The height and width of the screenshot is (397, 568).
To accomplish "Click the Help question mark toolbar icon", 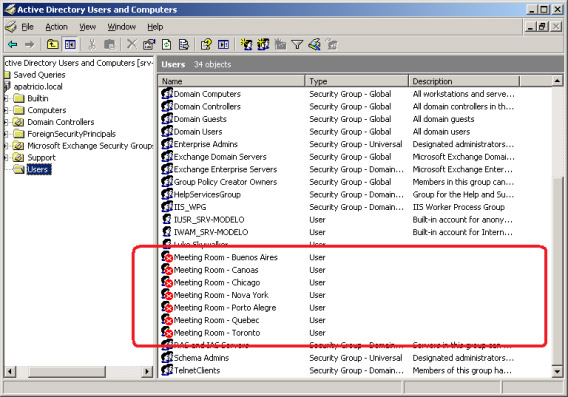I will click(x=206, y=45).
